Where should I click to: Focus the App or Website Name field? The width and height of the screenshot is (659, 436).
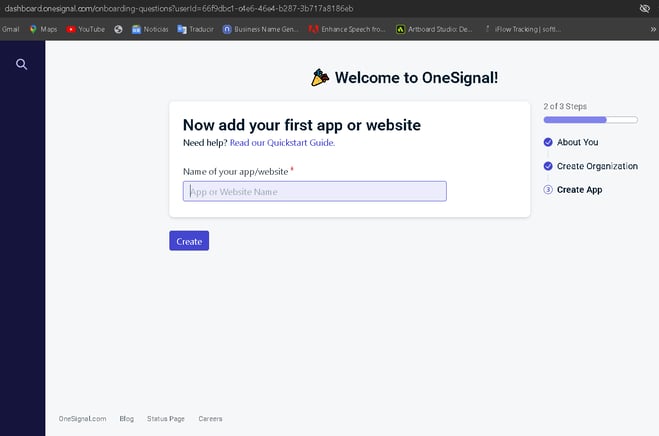click(x=315, y=191)
